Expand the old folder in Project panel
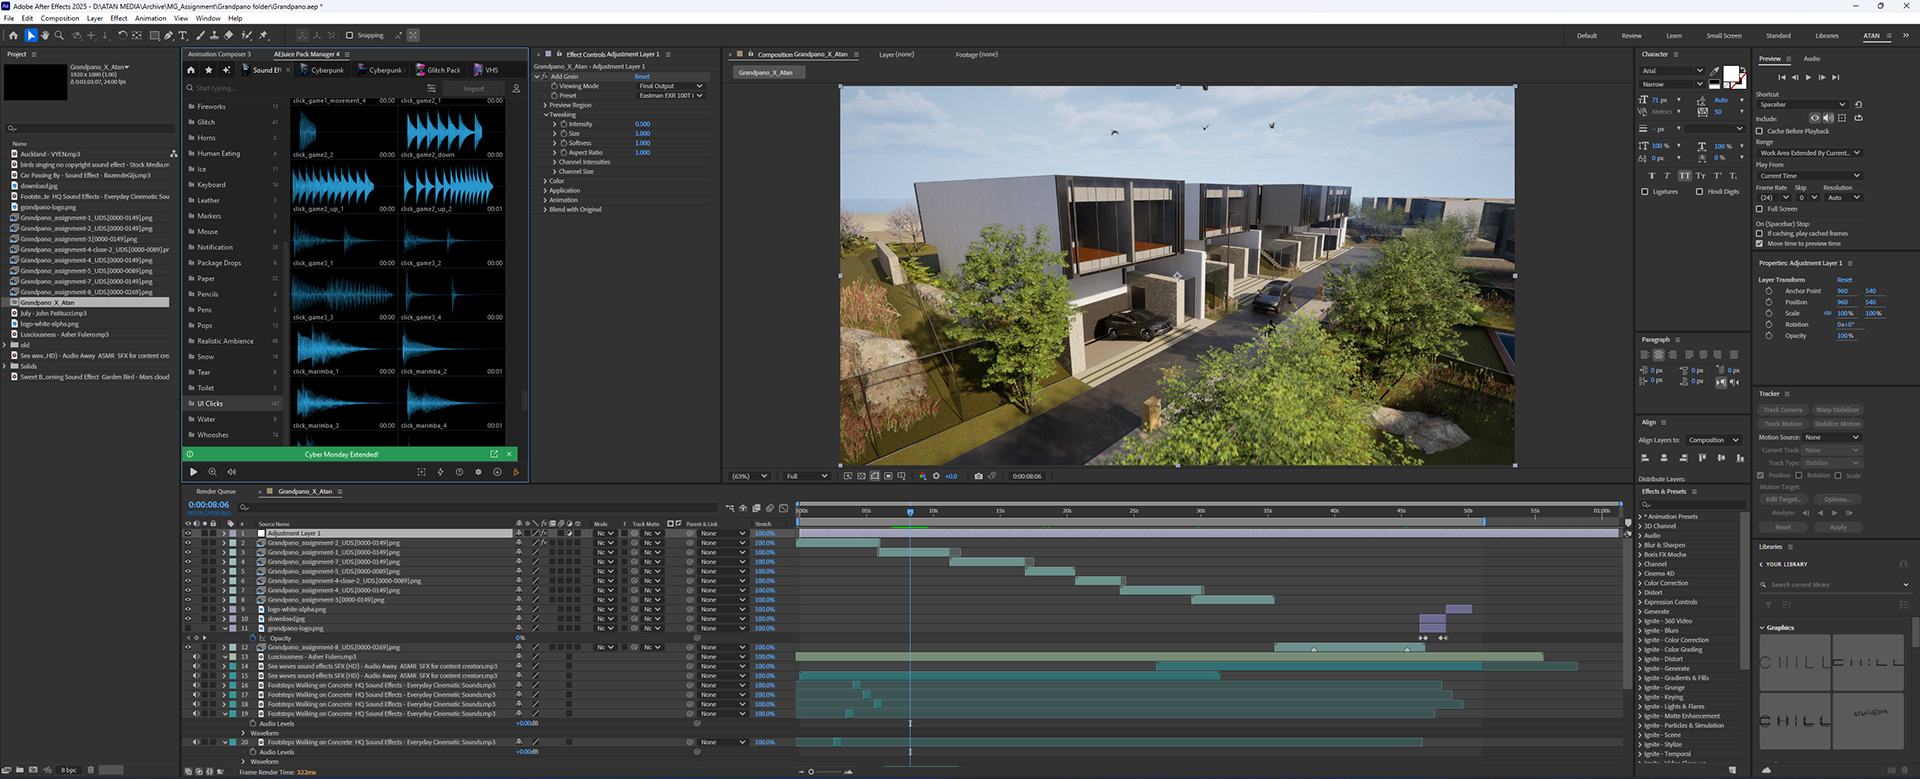Viewport: 1920px width, 779px height. (6, 345)
